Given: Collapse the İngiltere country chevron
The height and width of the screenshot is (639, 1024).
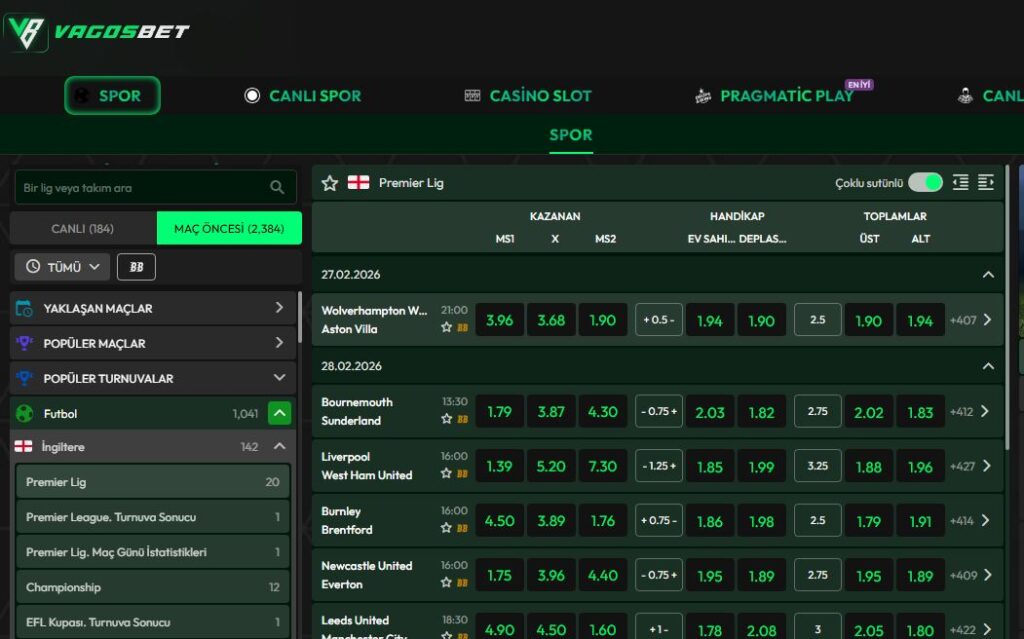Looking at the screenshot, I should click(280, 446).
